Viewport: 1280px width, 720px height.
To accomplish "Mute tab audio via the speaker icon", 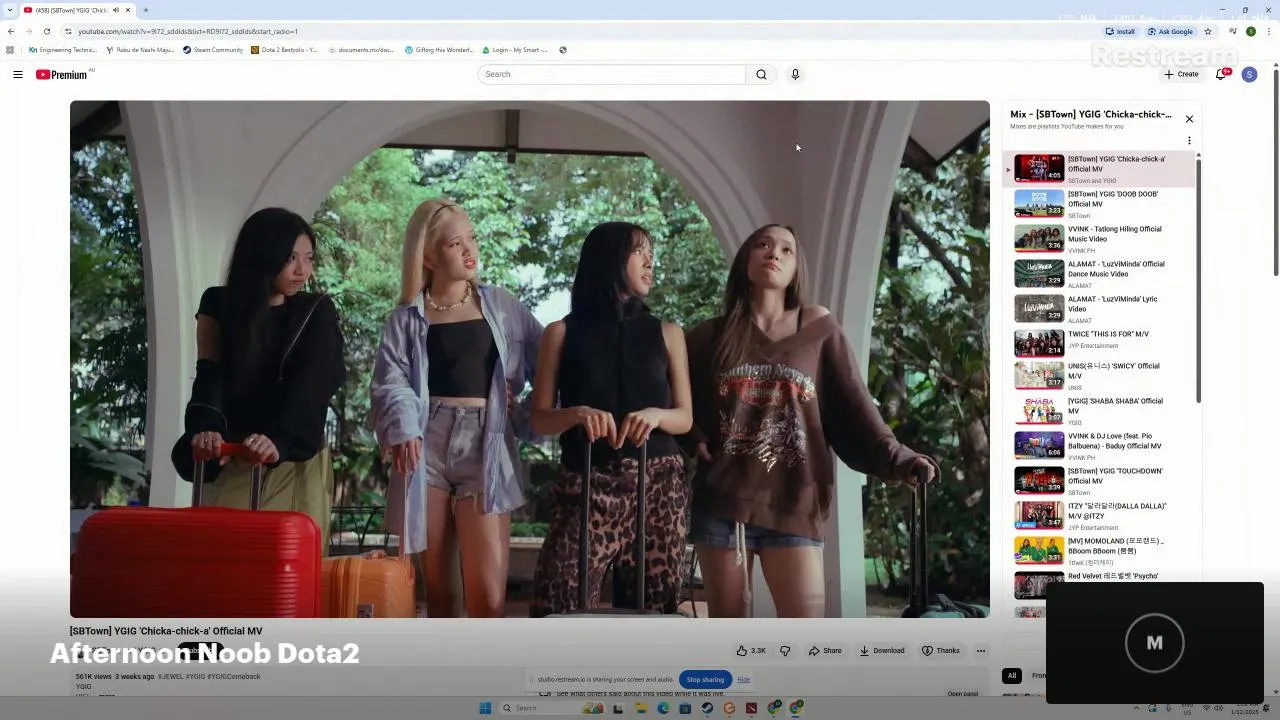I will [116, 10].
